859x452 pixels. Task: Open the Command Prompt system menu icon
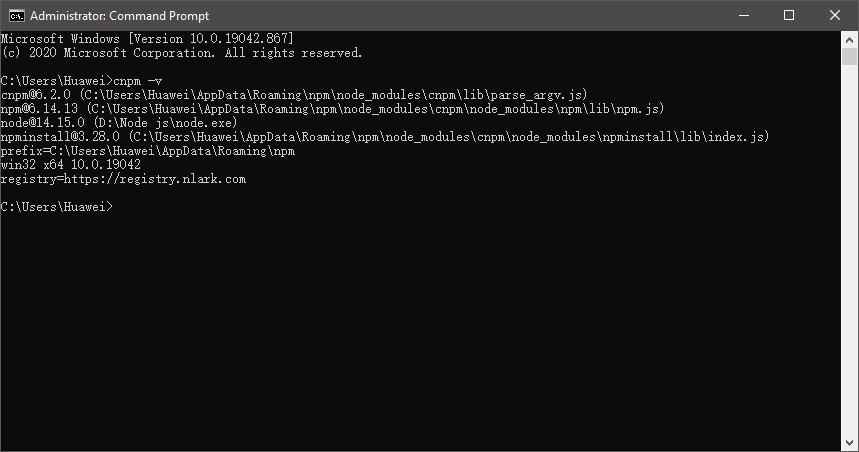(14, 15)
